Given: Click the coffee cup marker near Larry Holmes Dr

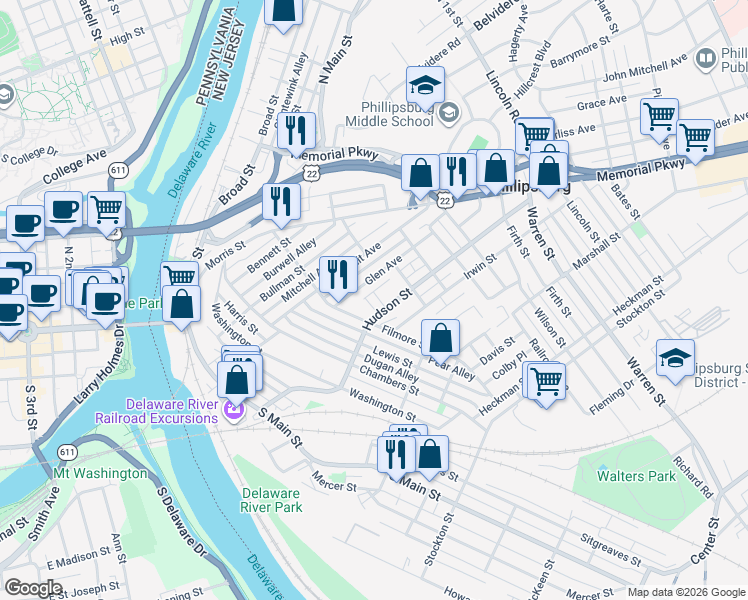Looking at the screenshot, I should pos(105,302).
